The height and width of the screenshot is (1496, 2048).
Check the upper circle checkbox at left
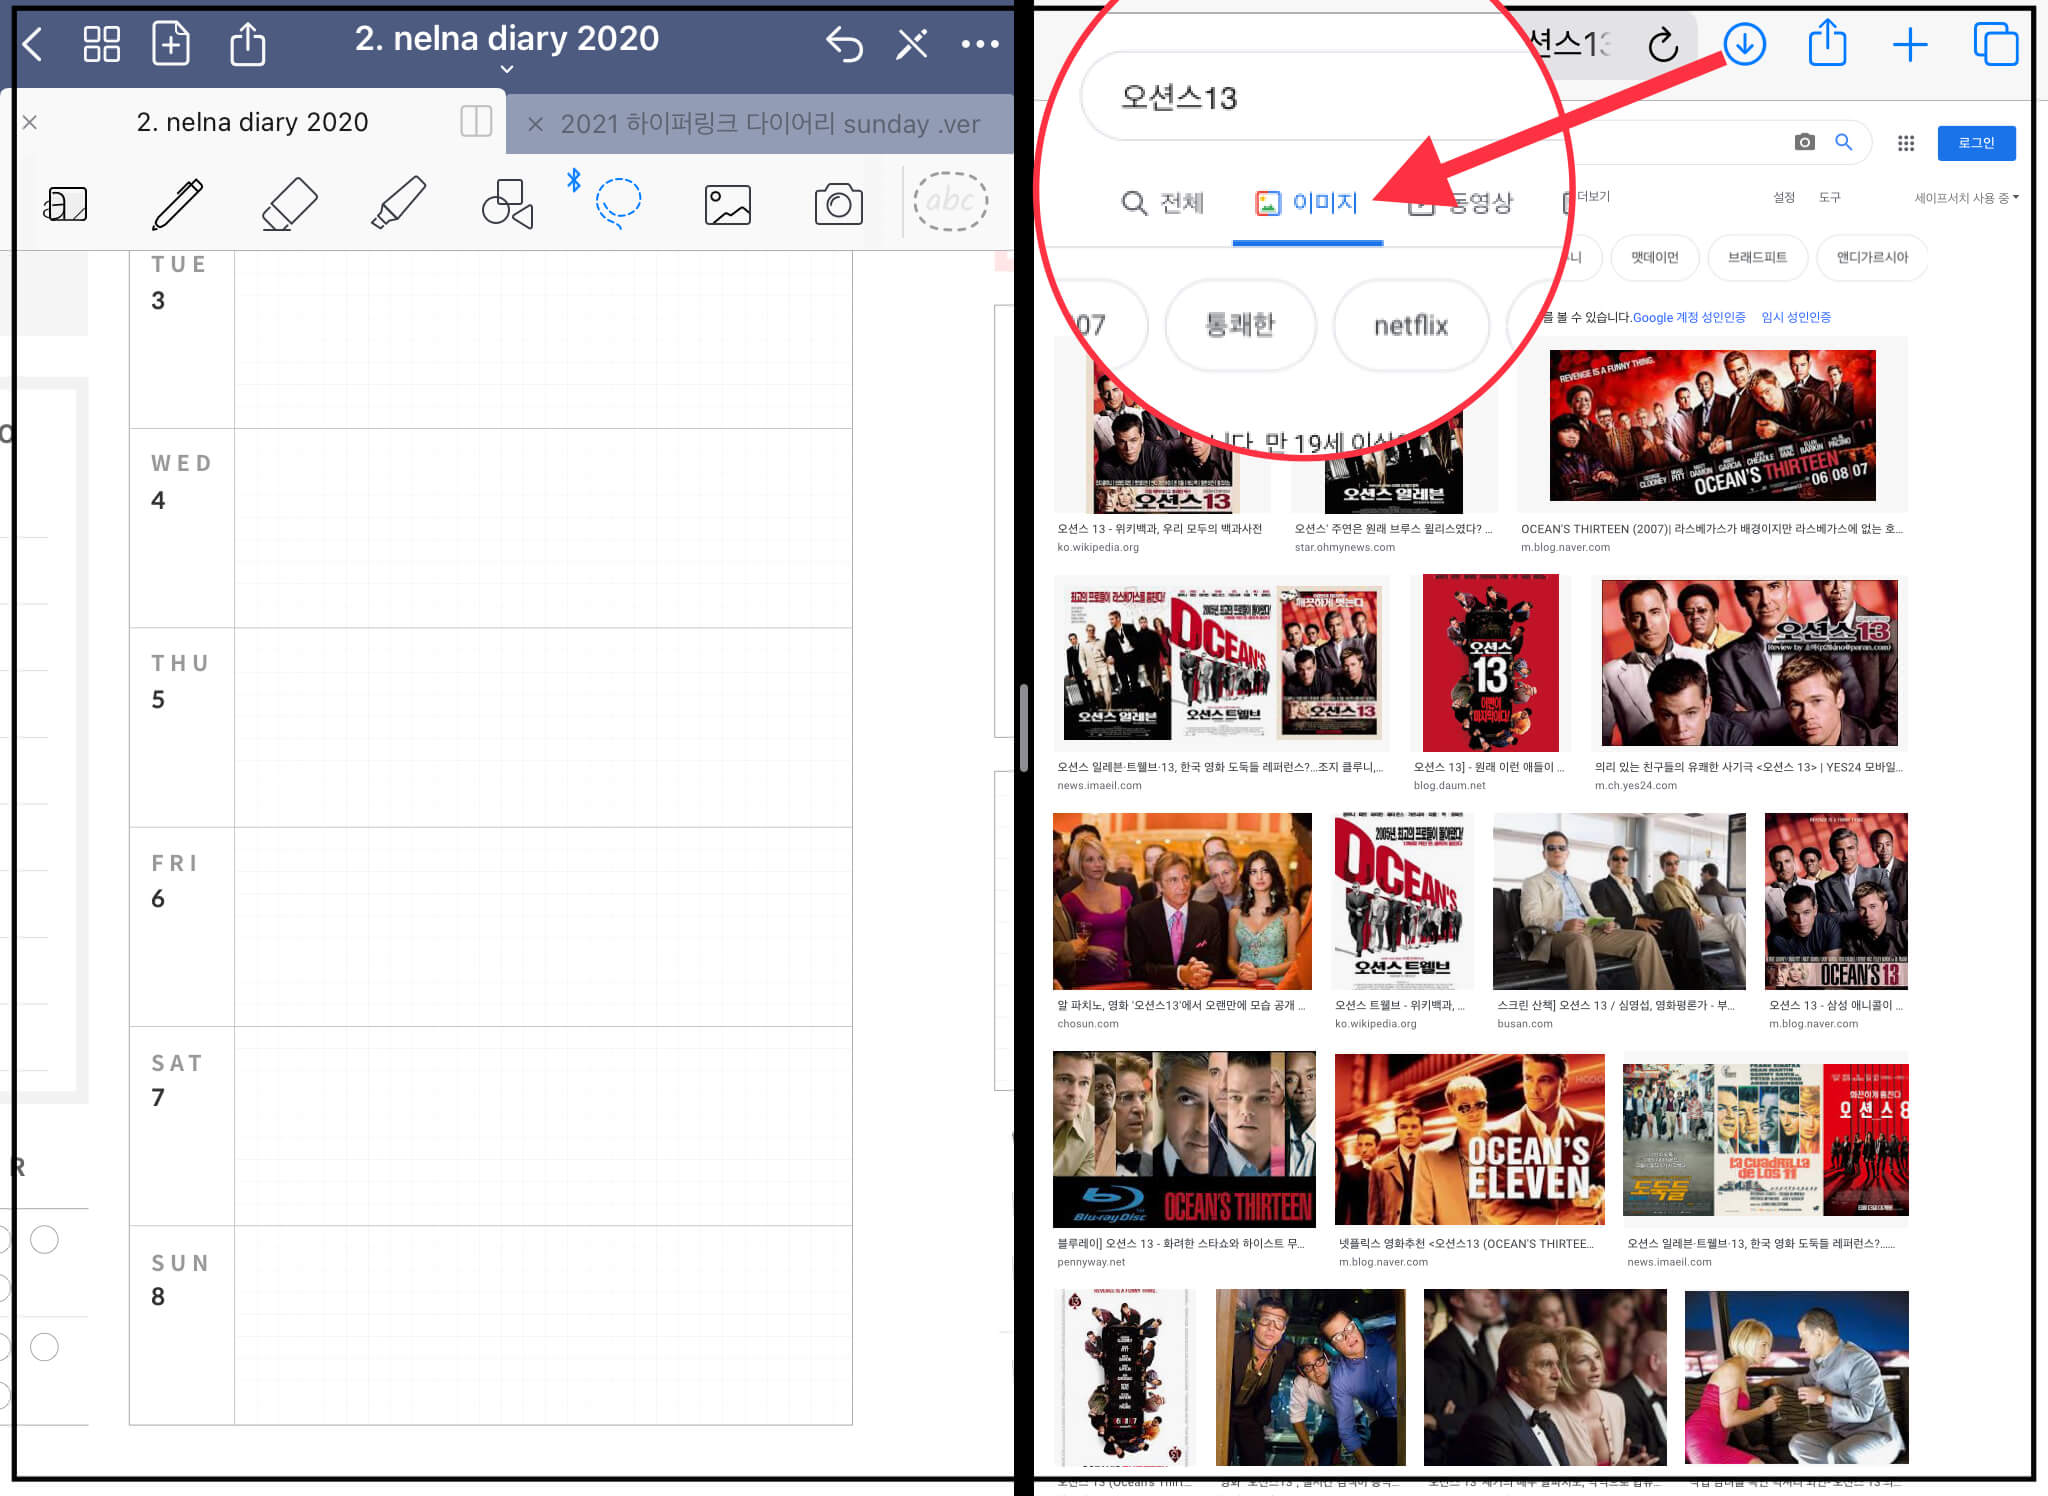(x=44, y=1240)
